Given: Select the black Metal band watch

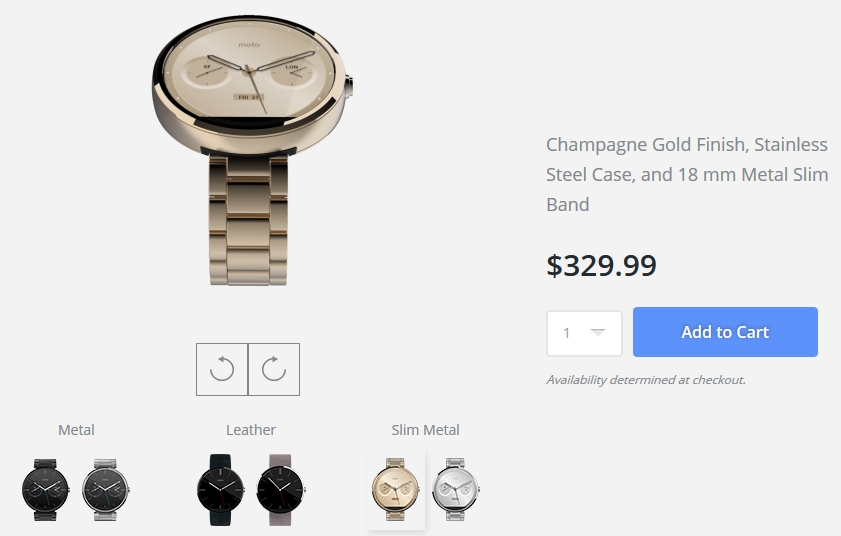Looking at the screenshot, I should click(x=45, y=489).
